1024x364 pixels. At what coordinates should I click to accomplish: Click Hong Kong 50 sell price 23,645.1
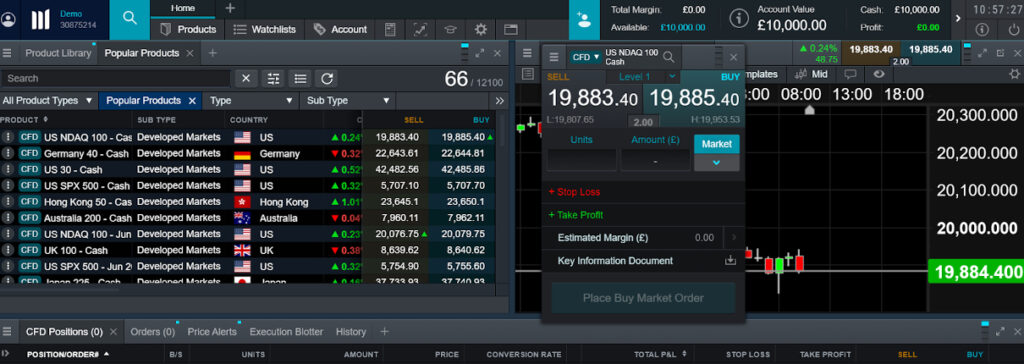coord(398,202)
